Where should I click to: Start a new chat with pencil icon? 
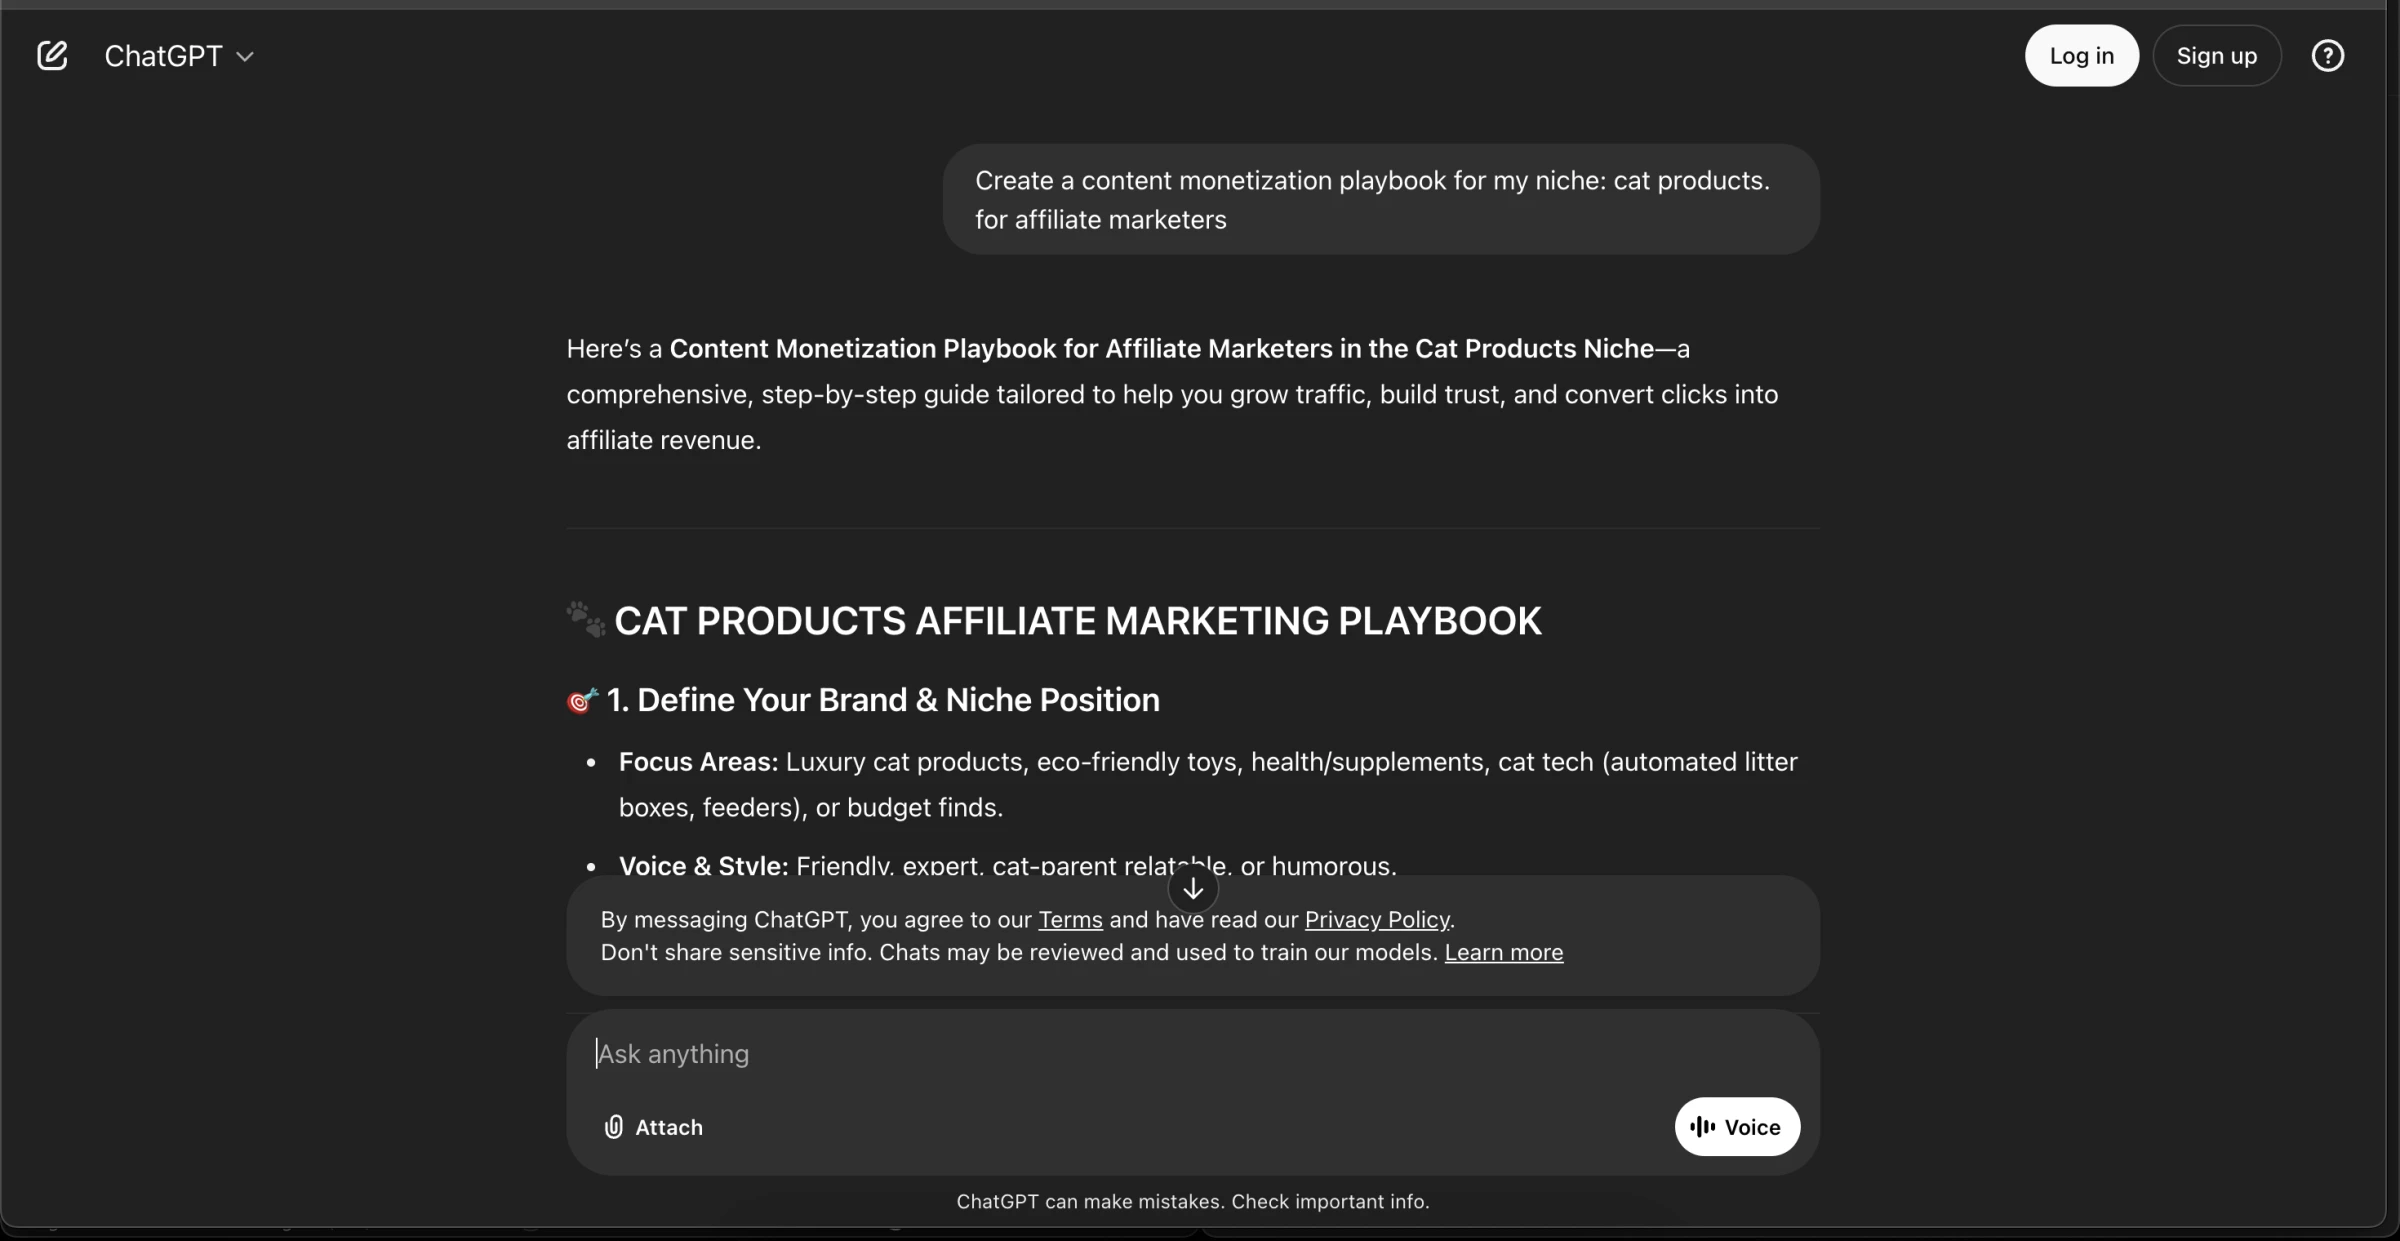pyautogui.click(x=52, y=56)
